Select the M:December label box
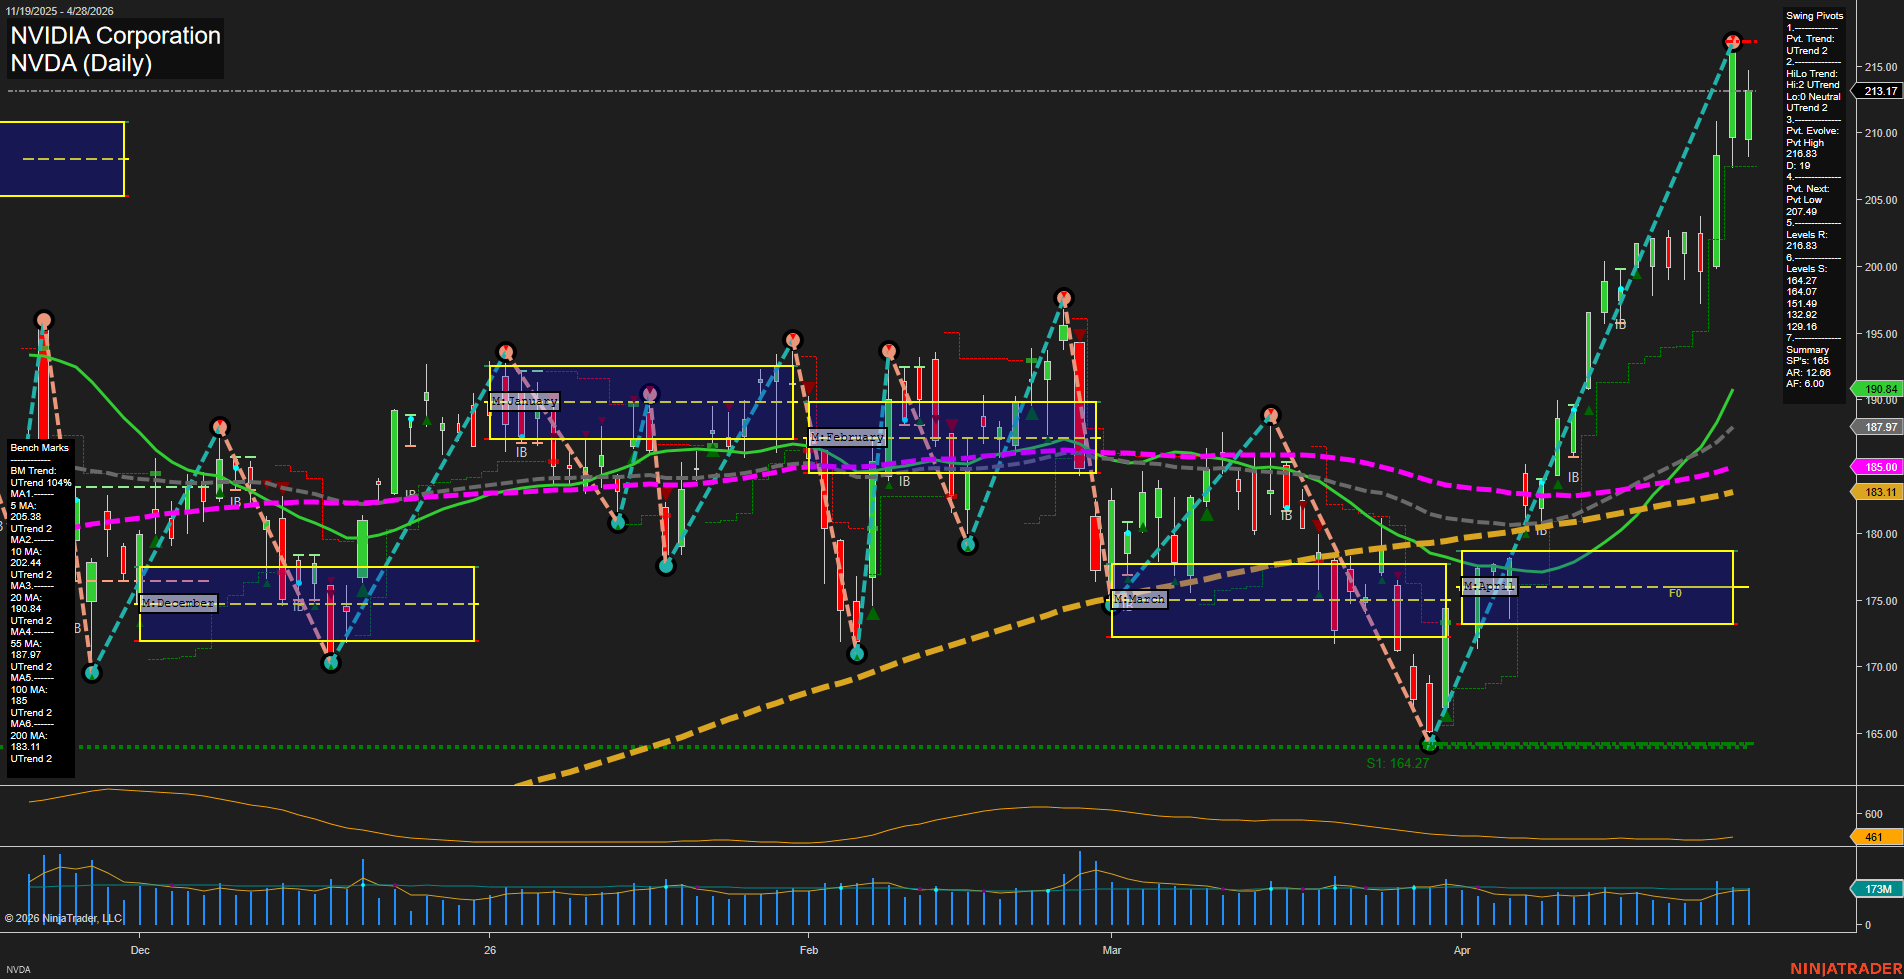This screenshot has width=1904, height=979. coord(178,603)
